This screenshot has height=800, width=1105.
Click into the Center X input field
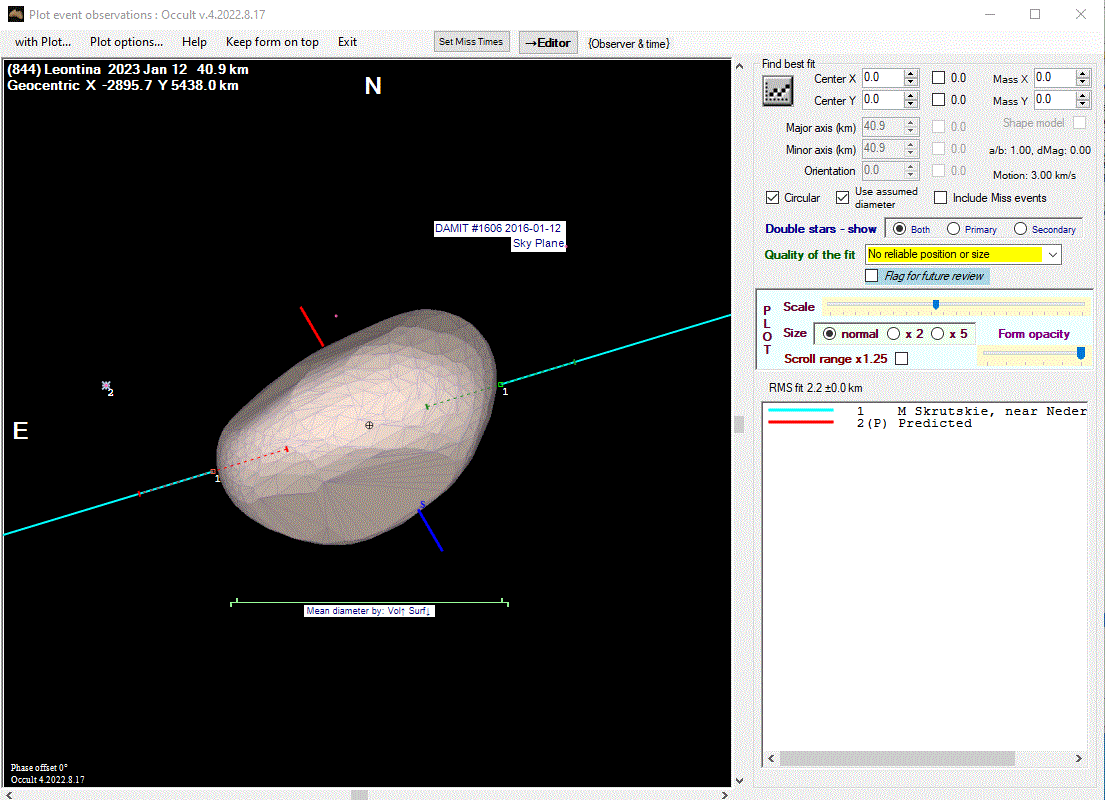point(882,78)
